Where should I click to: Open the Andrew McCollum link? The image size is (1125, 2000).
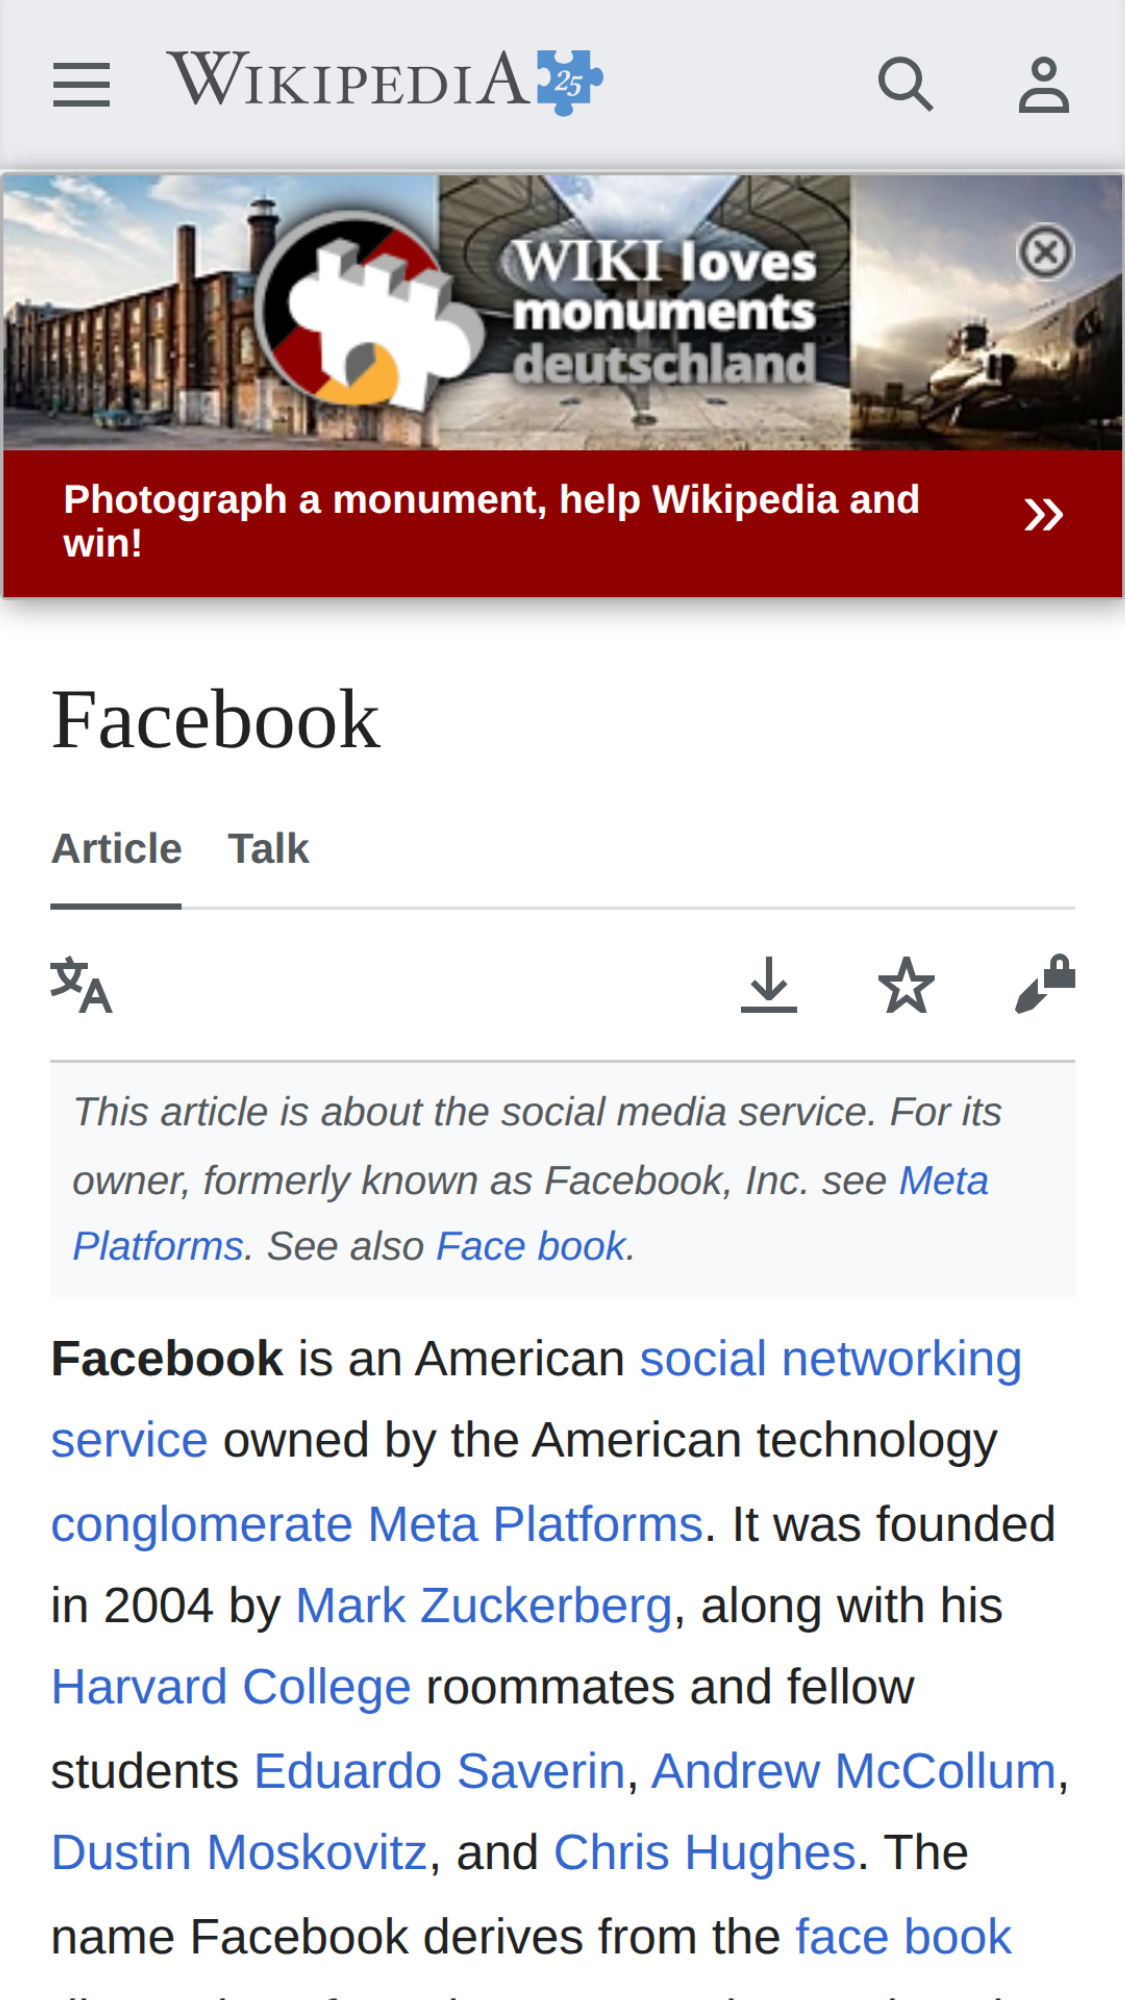tap(854, 1771)
